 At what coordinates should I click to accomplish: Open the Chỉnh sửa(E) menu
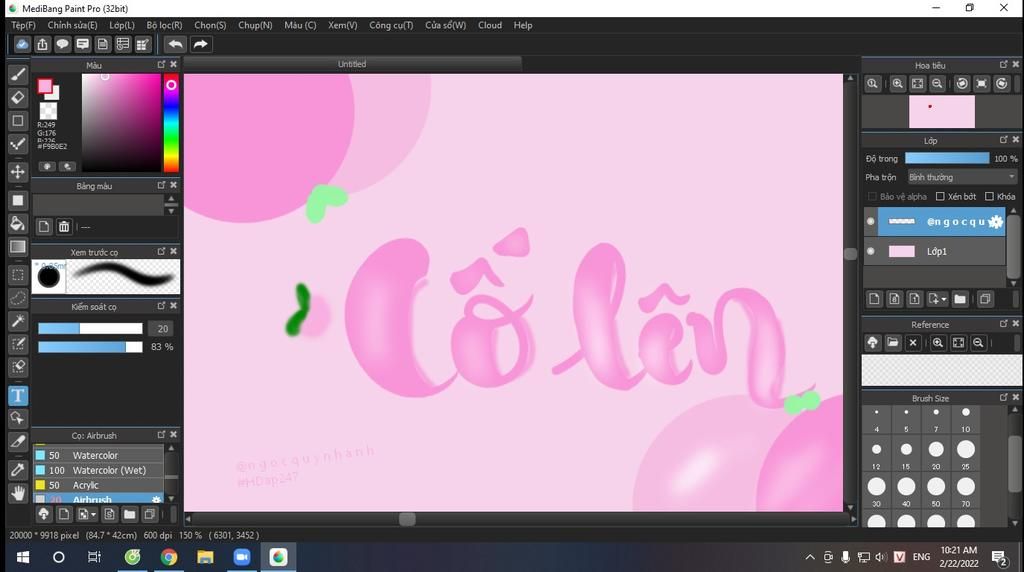(72, 25)
